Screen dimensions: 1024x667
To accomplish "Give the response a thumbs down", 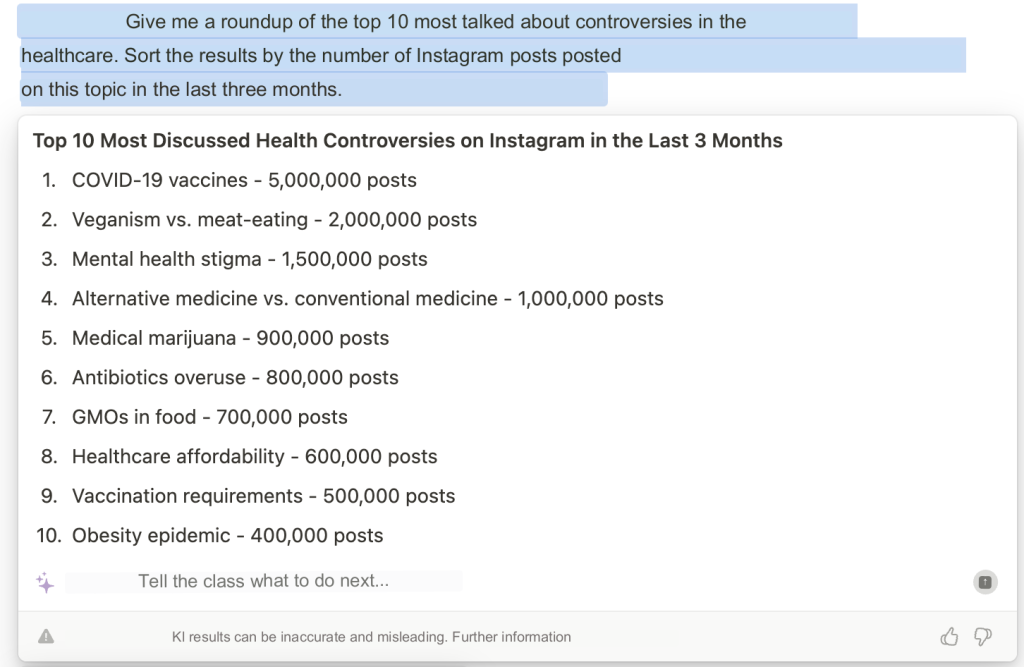I will (982, 636).
